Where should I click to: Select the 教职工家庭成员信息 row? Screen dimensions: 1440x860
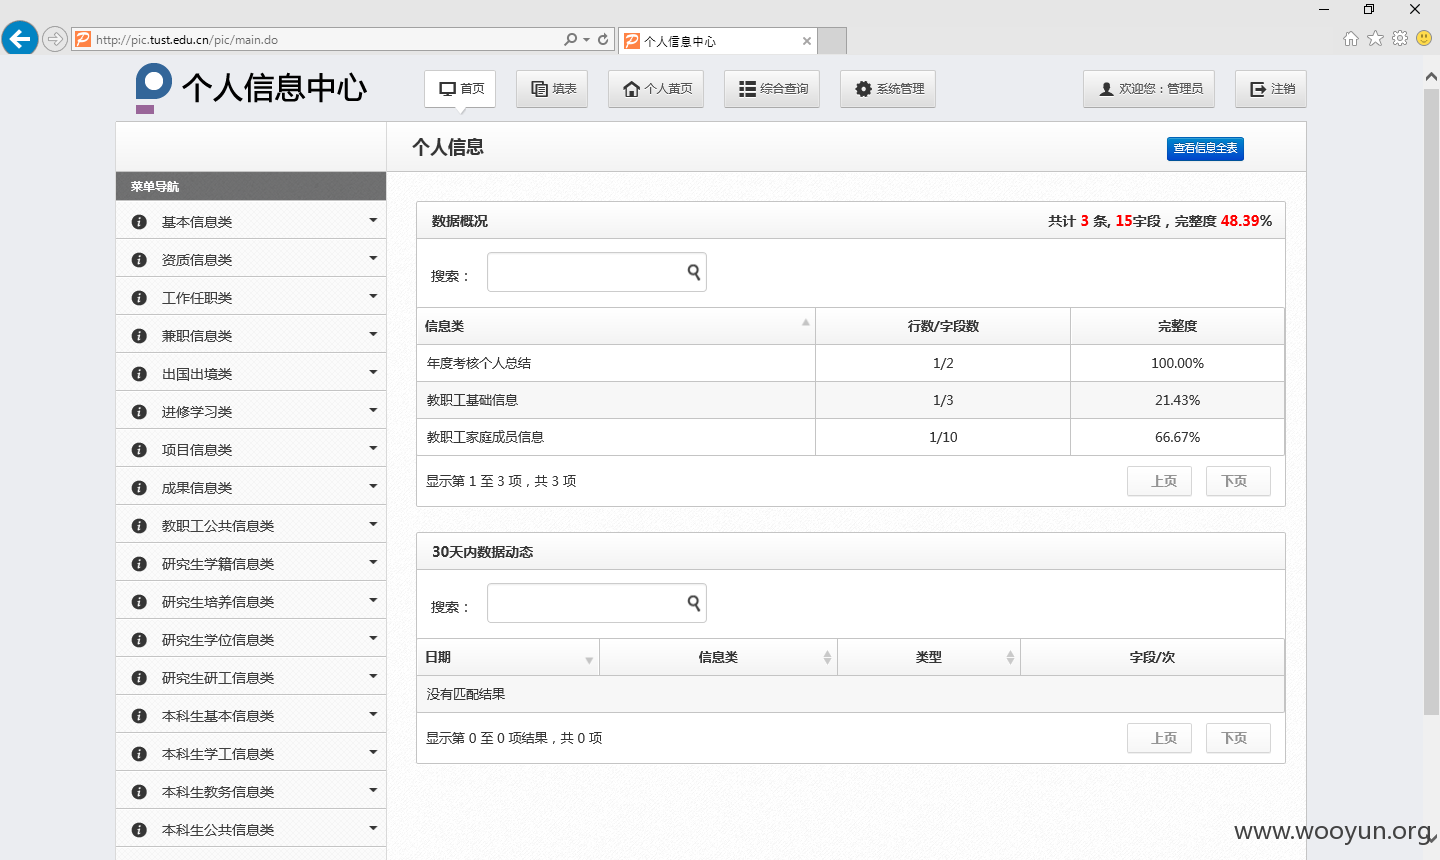(851, 437)
